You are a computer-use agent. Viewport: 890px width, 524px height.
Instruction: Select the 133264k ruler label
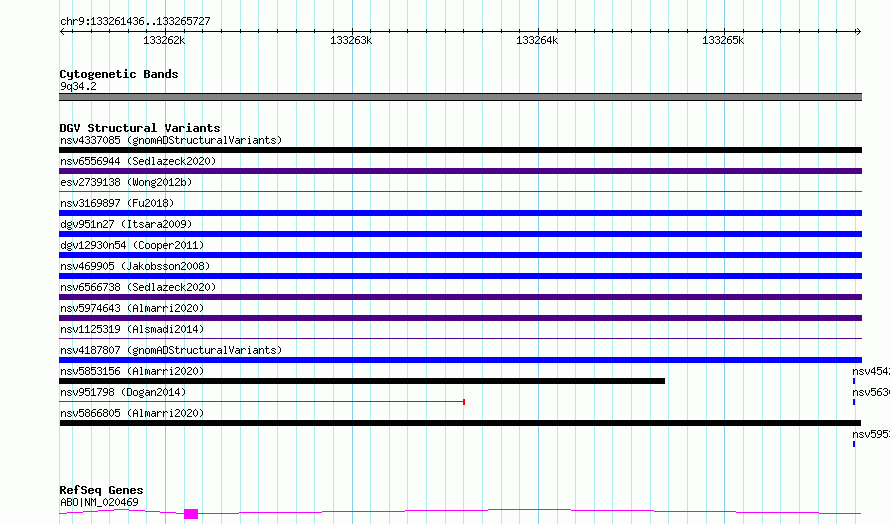tap(537, 40)
